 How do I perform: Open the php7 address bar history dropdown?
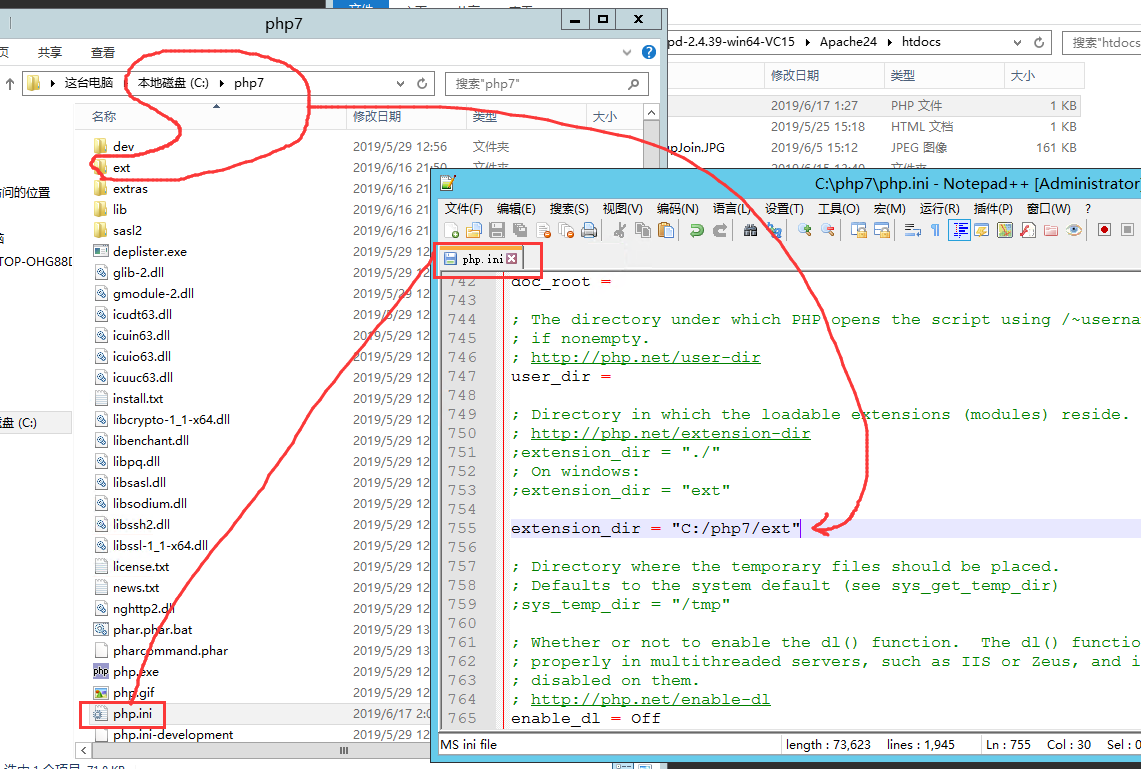(x=402, y=84)
